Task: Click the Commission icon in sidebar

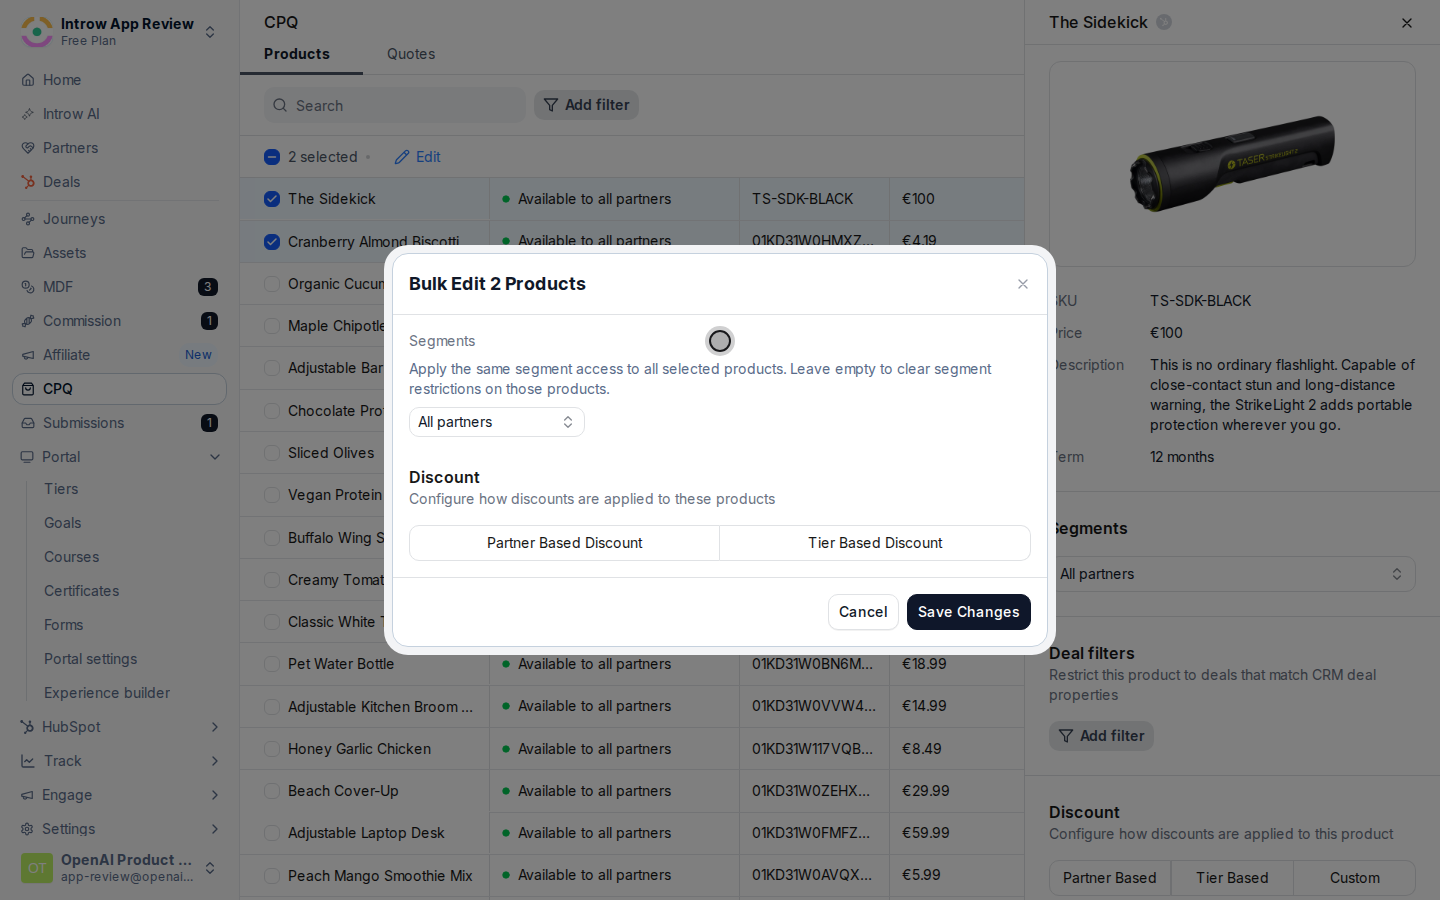Action: pyautogui.click(x=28, y=321)
